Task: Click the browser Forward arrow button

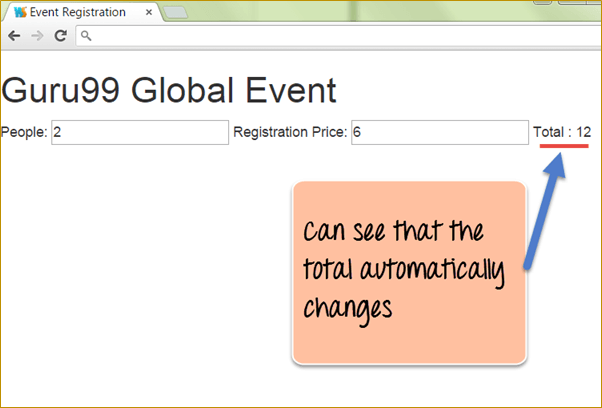Action: coord(37,35)
